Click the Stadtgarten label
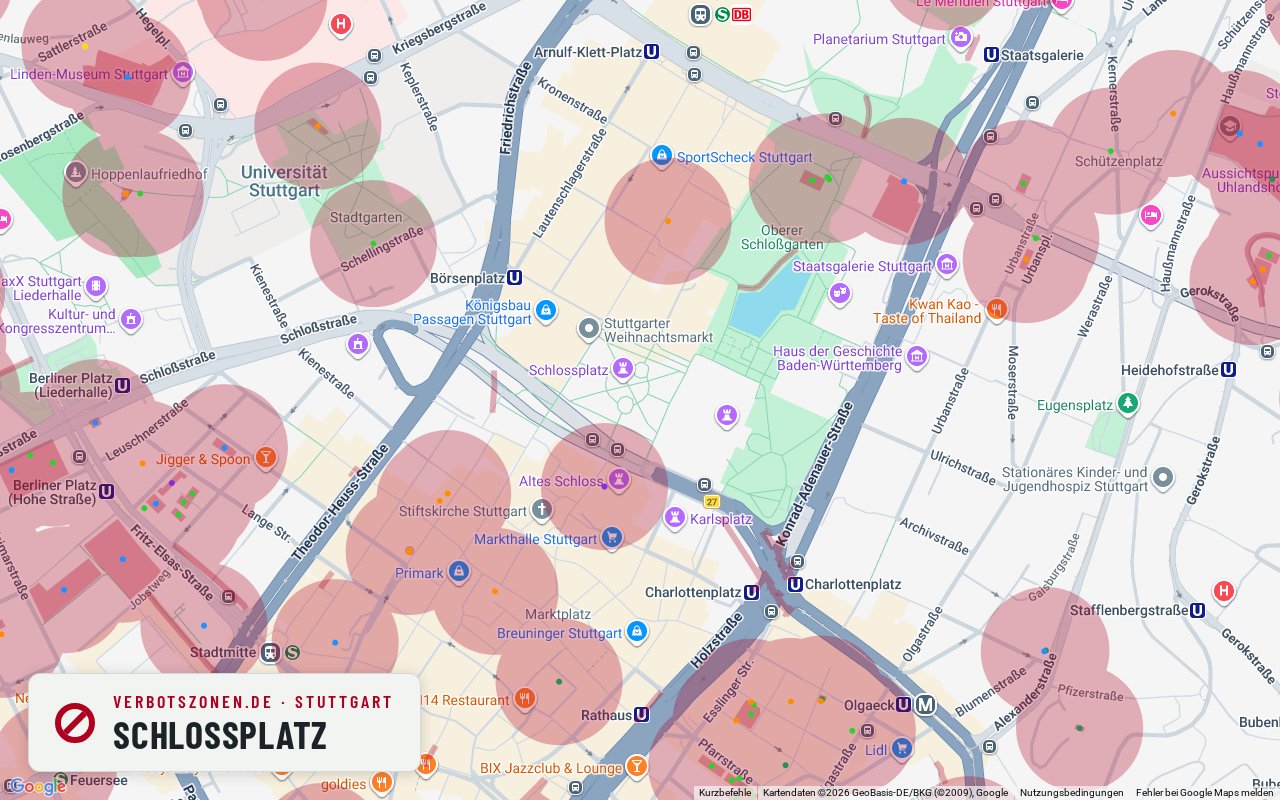The height and width of the screenshot is (800, 1280). click(366, 217)
